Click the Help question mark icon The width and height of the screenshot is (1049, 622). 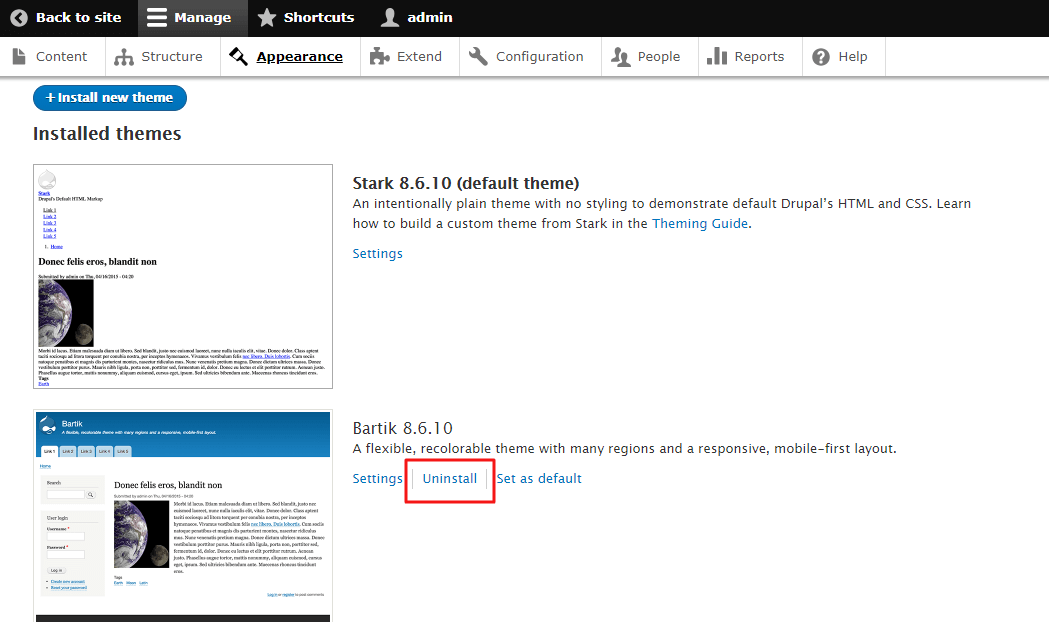point(821,57)
